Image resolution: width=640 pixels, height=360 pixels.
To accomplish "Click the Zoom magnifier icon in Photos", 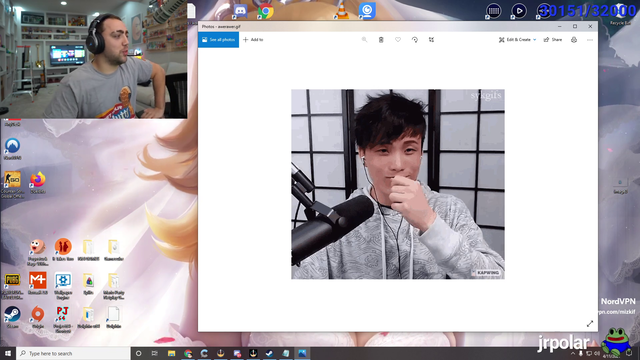I will [364, 40].
